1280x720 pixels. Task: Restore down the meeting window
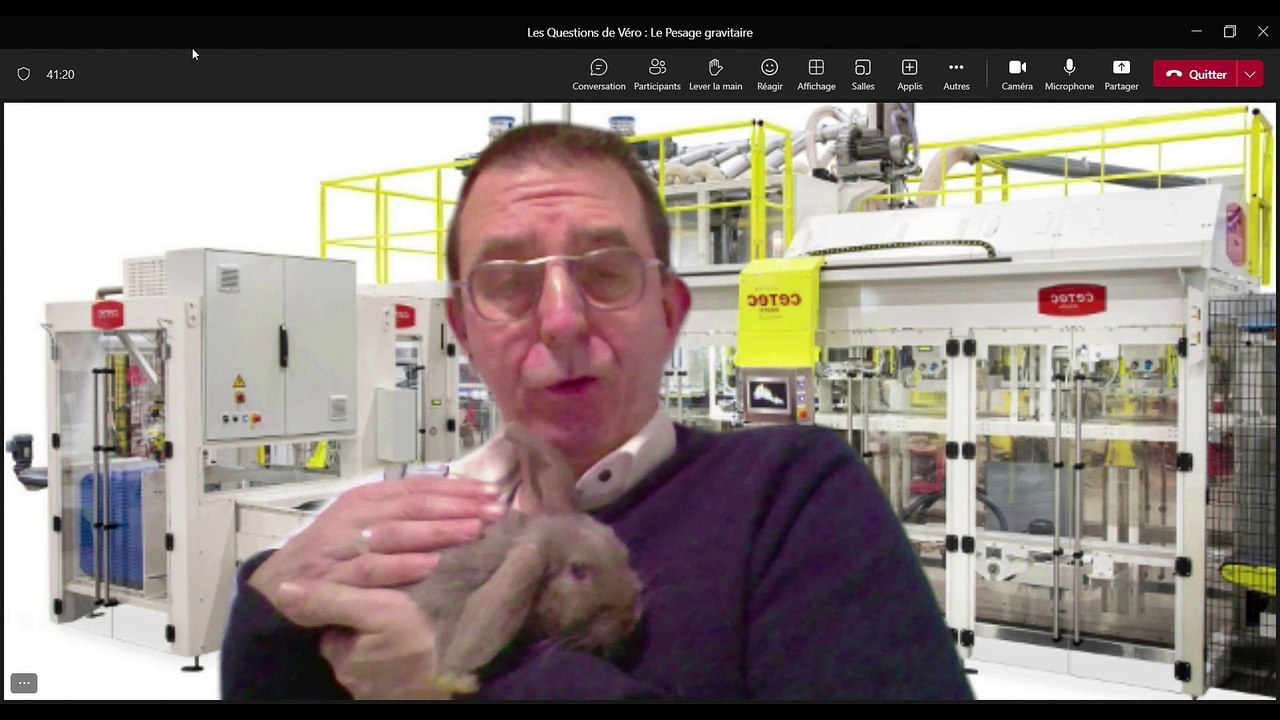[1230, 32]
